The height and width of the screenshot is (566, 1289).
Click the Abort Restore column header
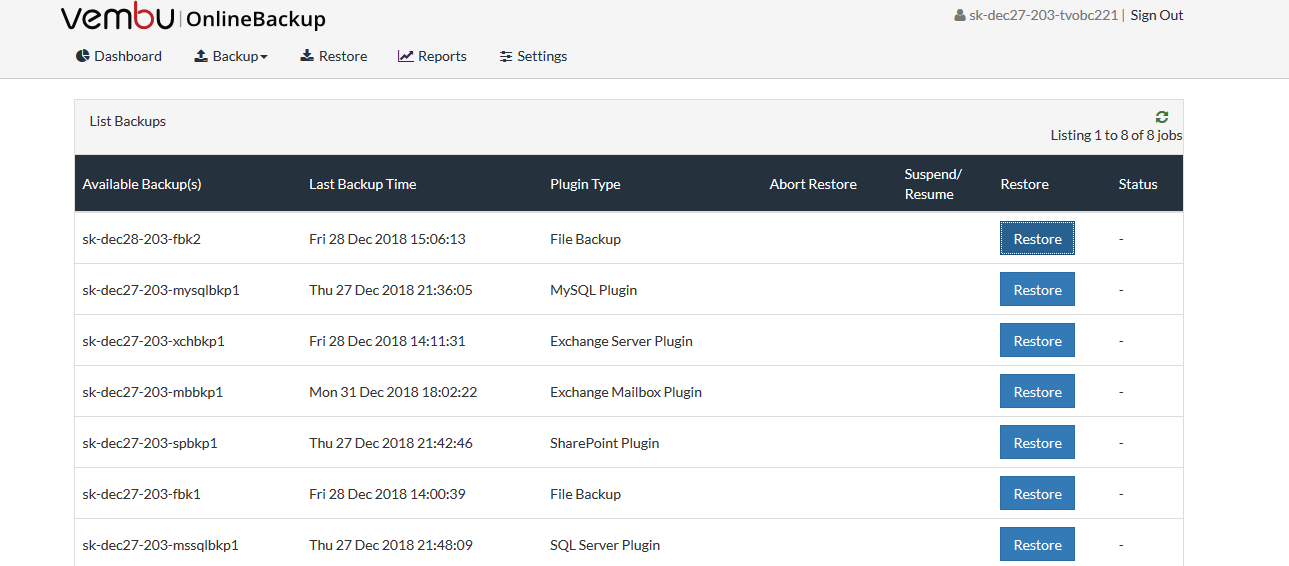(x=813, y=184)
